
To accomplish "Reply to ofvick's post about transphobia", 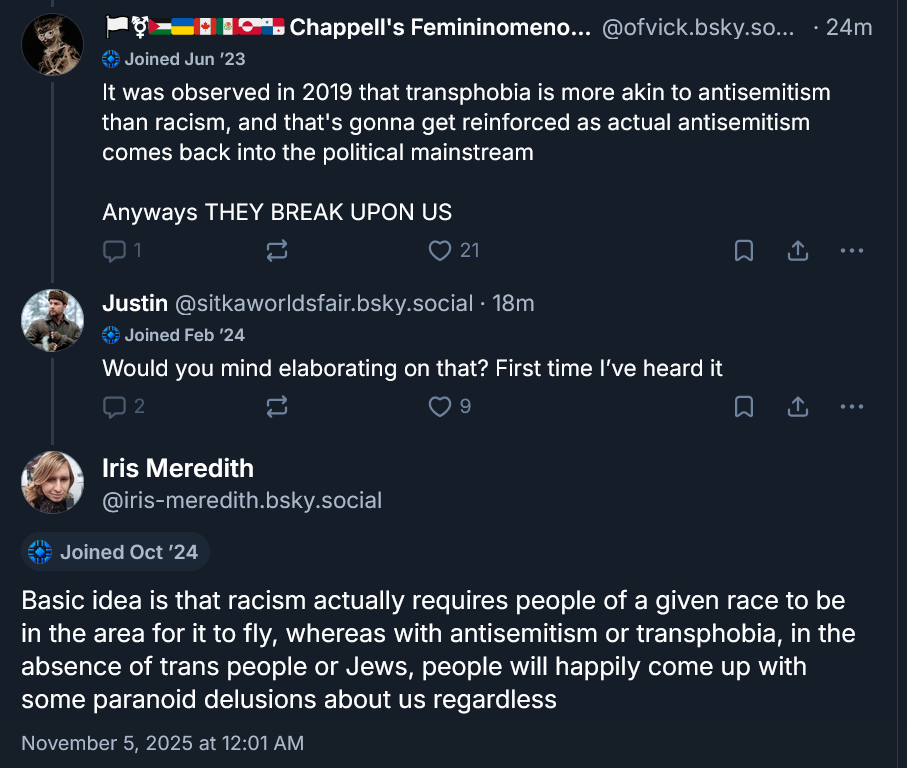I will tap(116, 250).
